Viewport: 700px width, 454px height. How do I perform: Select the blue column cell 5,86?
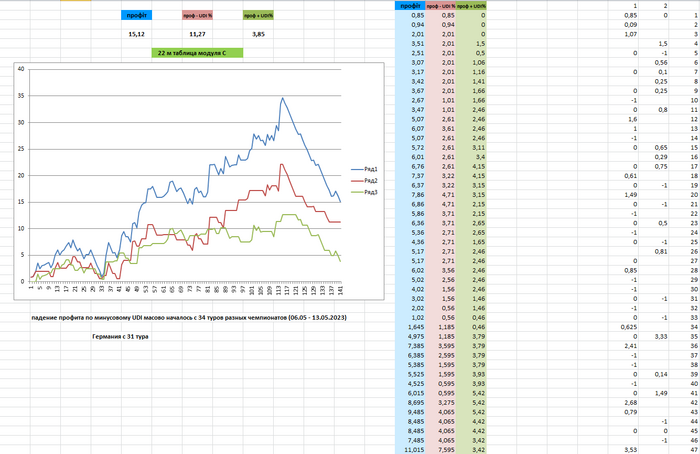point(410,213)
